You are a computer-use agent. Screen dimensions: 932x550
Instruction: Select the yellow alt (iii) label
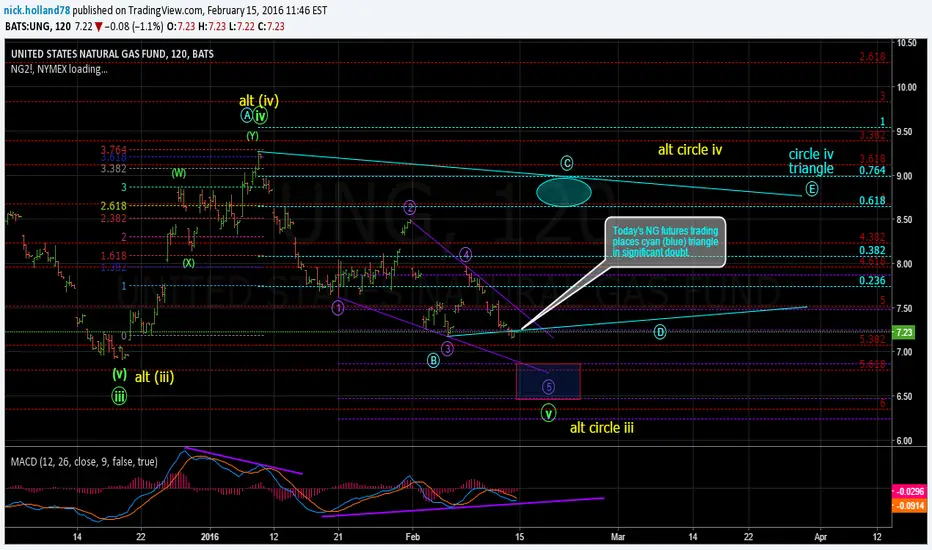[154, 377]
